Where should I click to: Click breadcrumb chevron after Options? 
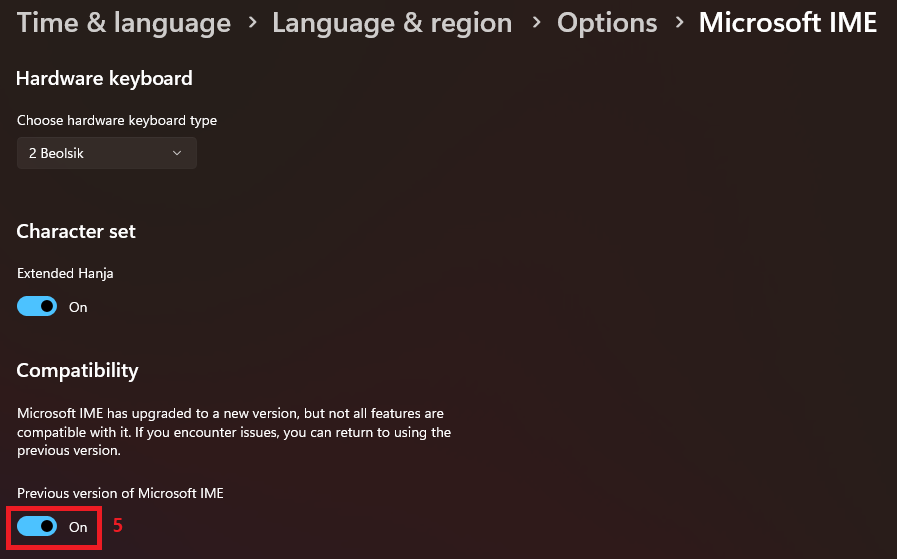tap(679, 23)
